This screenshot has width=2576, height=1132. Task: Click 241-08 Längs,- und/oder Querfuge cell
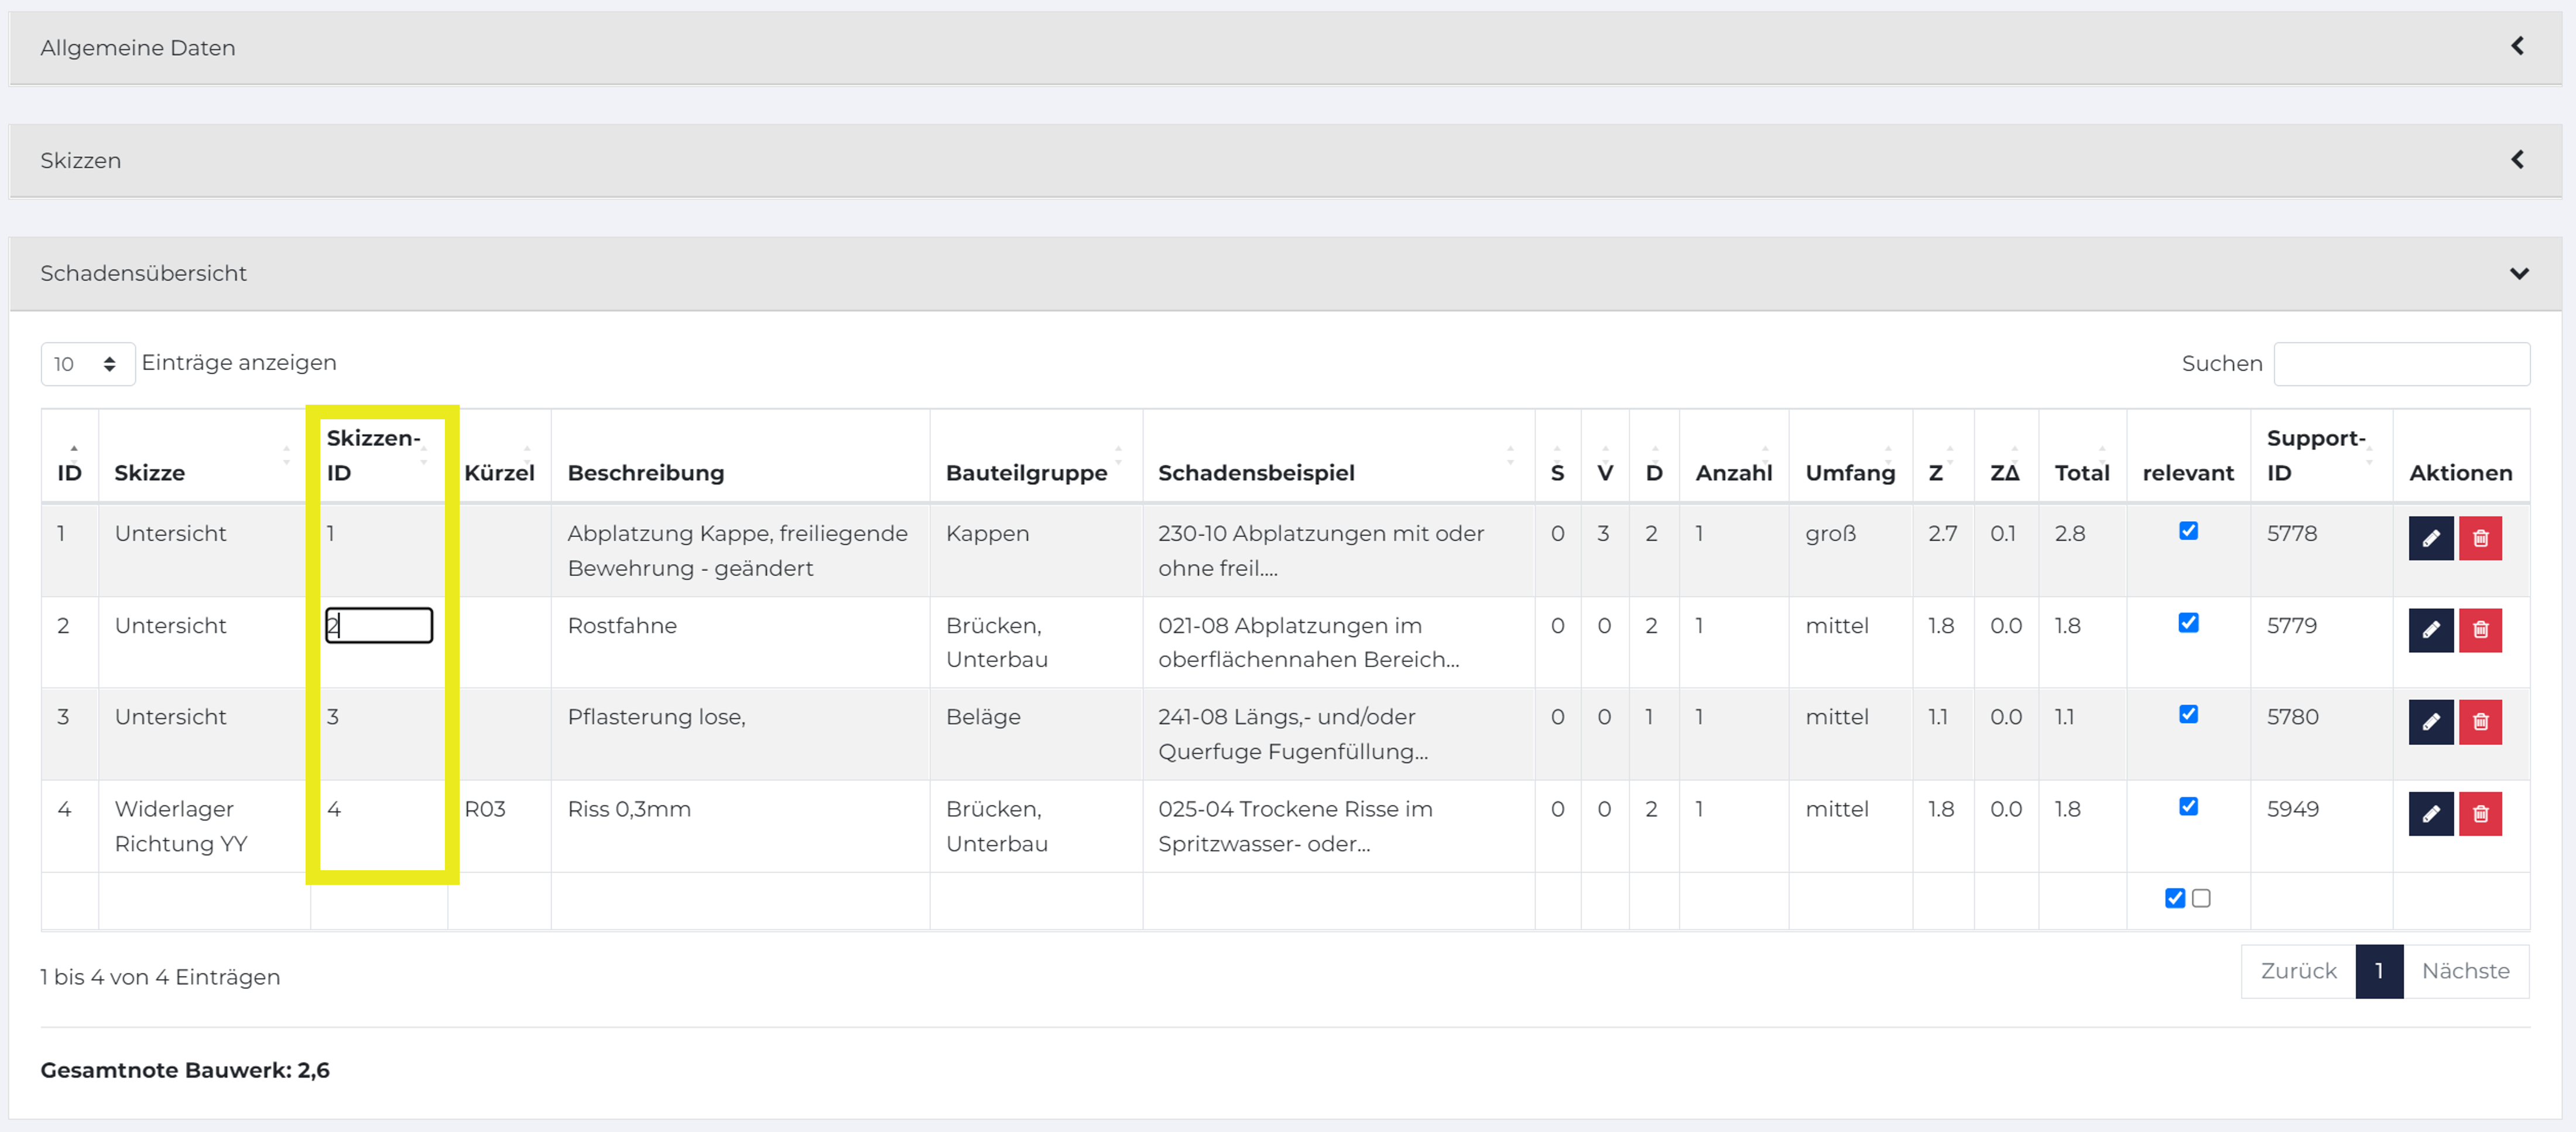click(1338, 734)
